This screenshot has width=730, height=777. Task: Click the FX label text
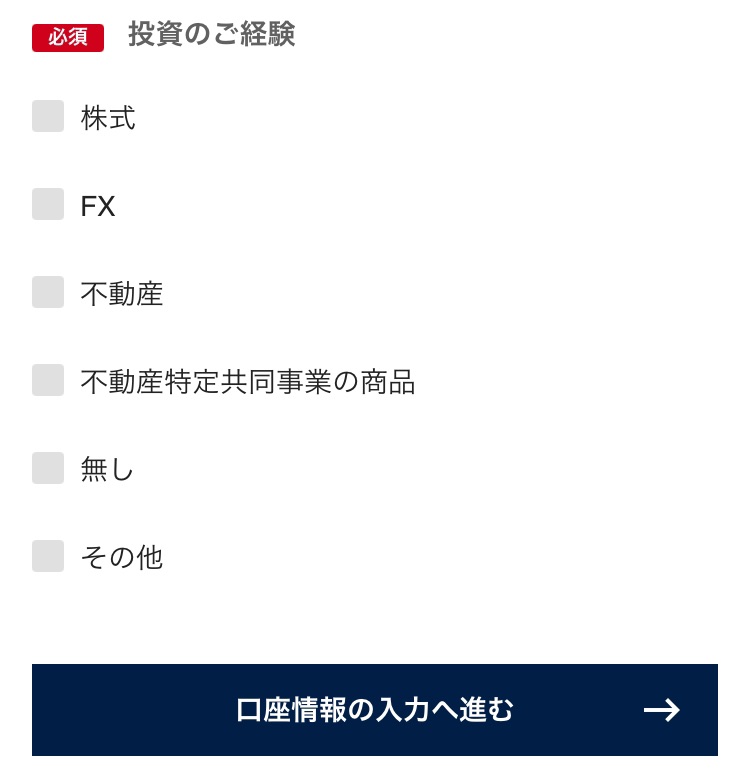(x=98, y=206)
